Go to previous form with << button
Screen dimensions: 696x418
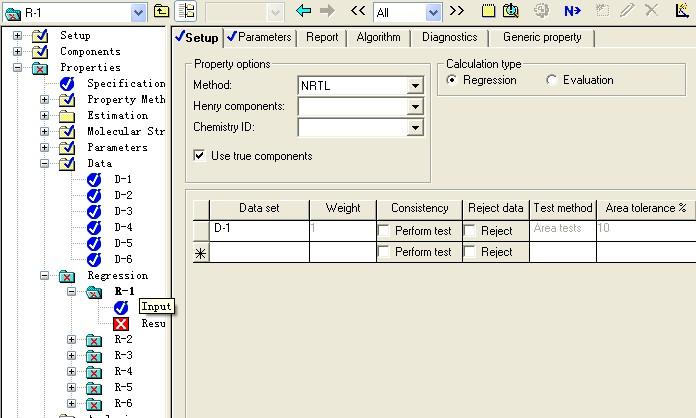358,10
